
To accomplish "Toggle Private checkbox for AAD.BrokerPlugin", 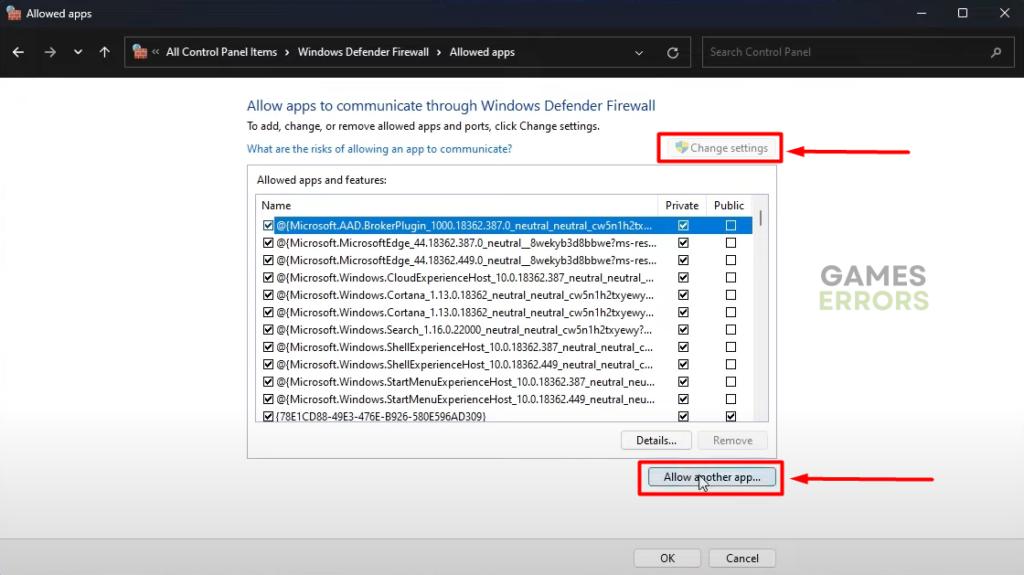I will point(683,225).
